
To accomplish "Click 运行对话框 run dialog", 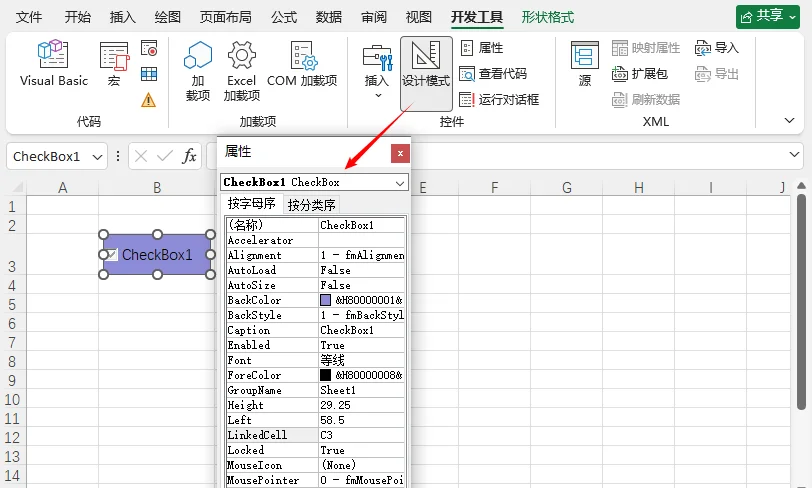I will coord(499,99).
